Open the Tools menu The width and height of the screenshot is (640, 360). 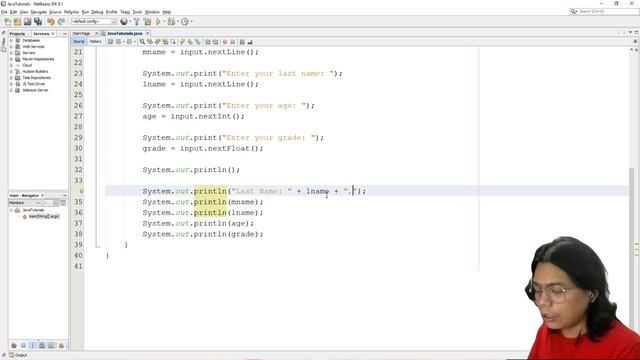point(138,12)
